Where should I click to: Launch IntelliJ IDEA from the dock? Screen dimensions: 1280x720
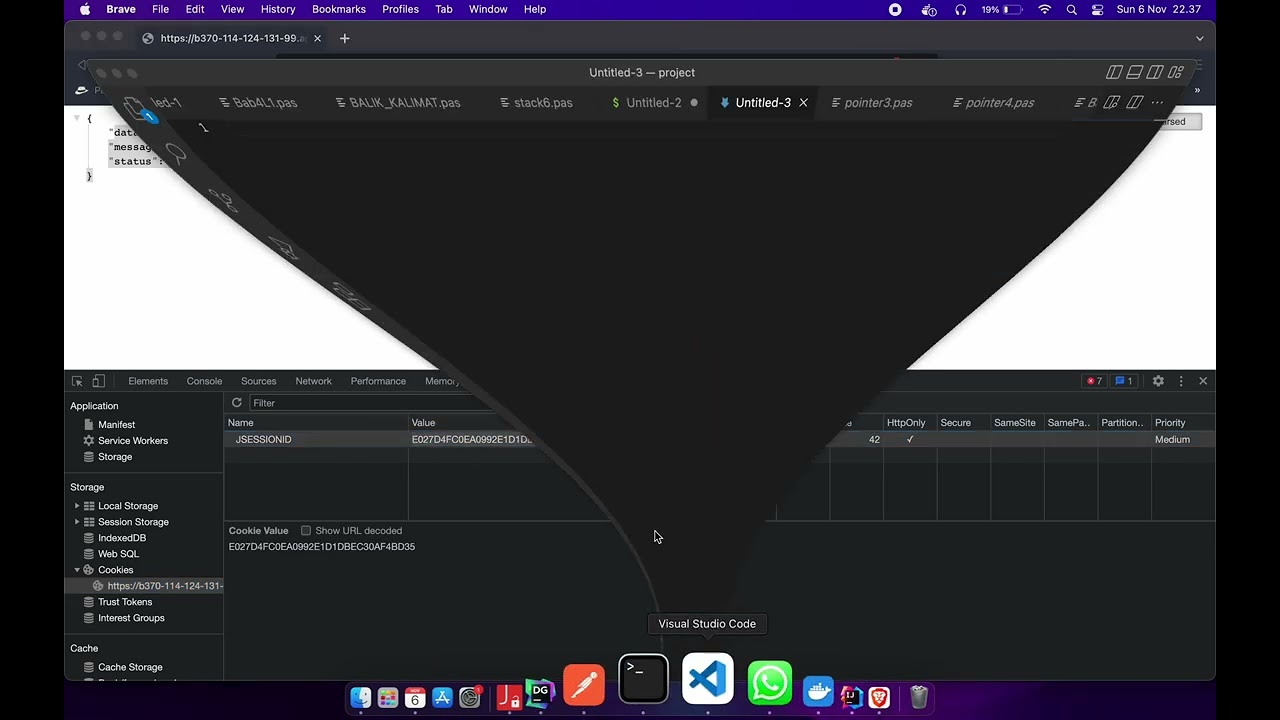tap(851, 697)
